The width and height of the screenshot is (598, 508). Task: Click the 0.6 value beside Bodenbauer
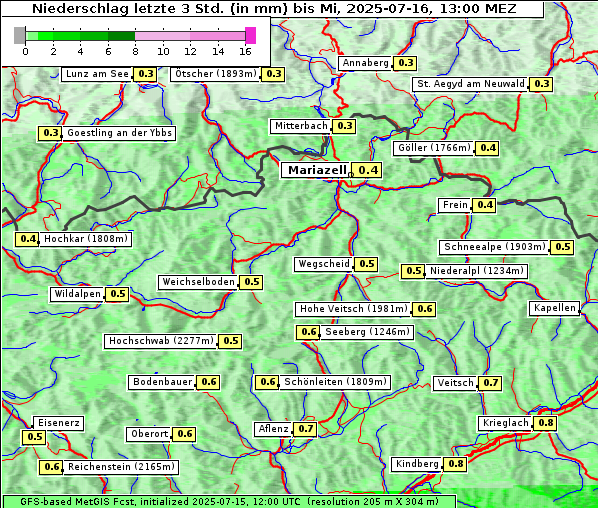point(208,383)
